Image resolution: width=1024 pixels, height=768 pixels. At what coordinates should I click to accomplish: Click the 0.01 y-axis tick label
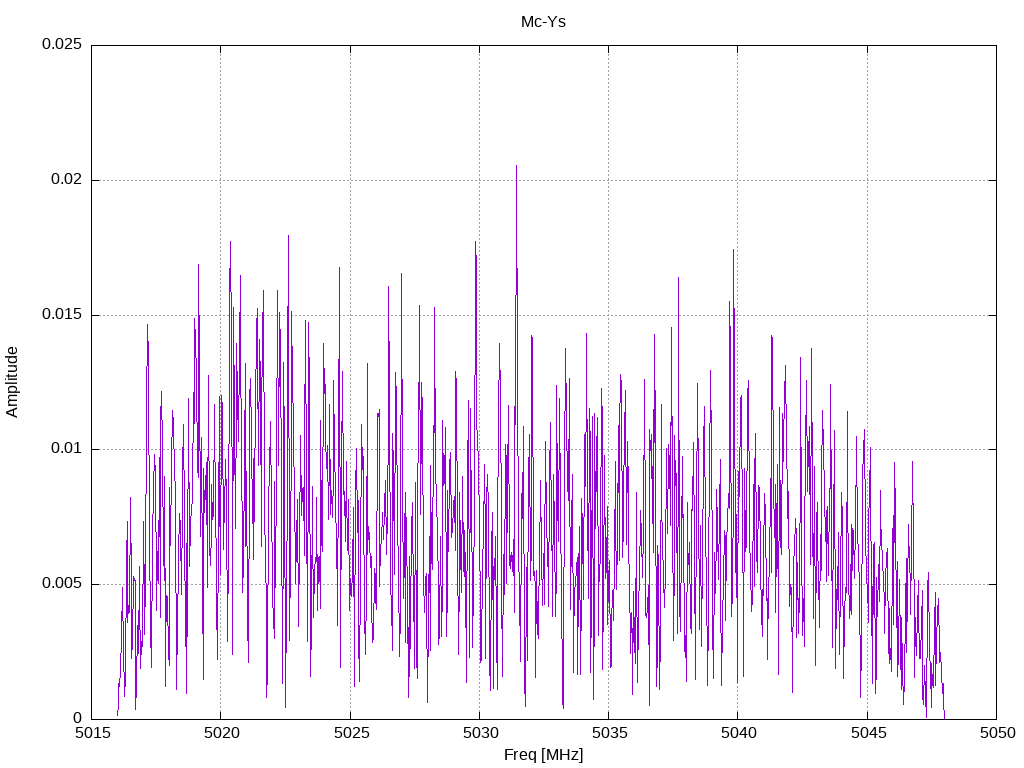coord(67,449)
